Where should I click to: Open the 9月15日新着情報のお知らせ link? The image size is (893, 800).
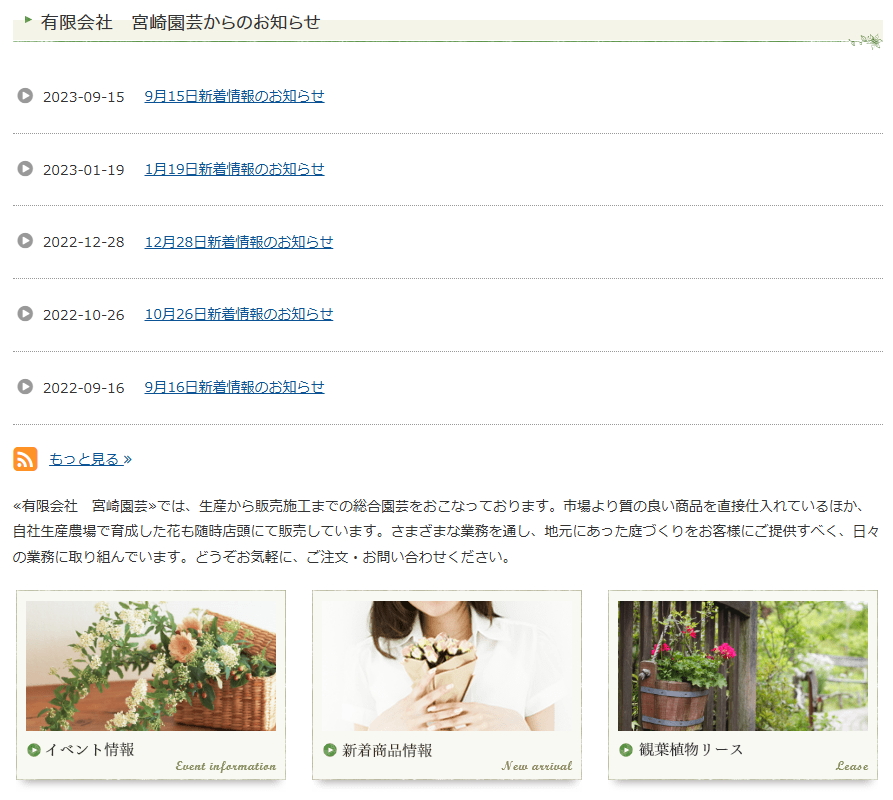coord(235,96)
